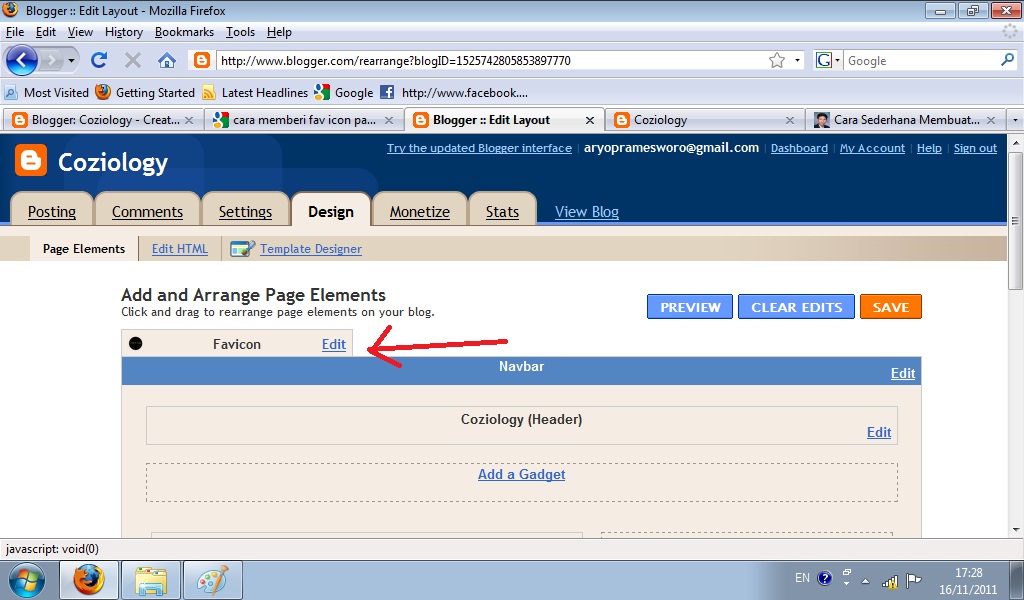The height and width of the screenshot is (600, 1024).
Task: Go back with the Firefox back arrow
Action: click(x=22, y=61)
